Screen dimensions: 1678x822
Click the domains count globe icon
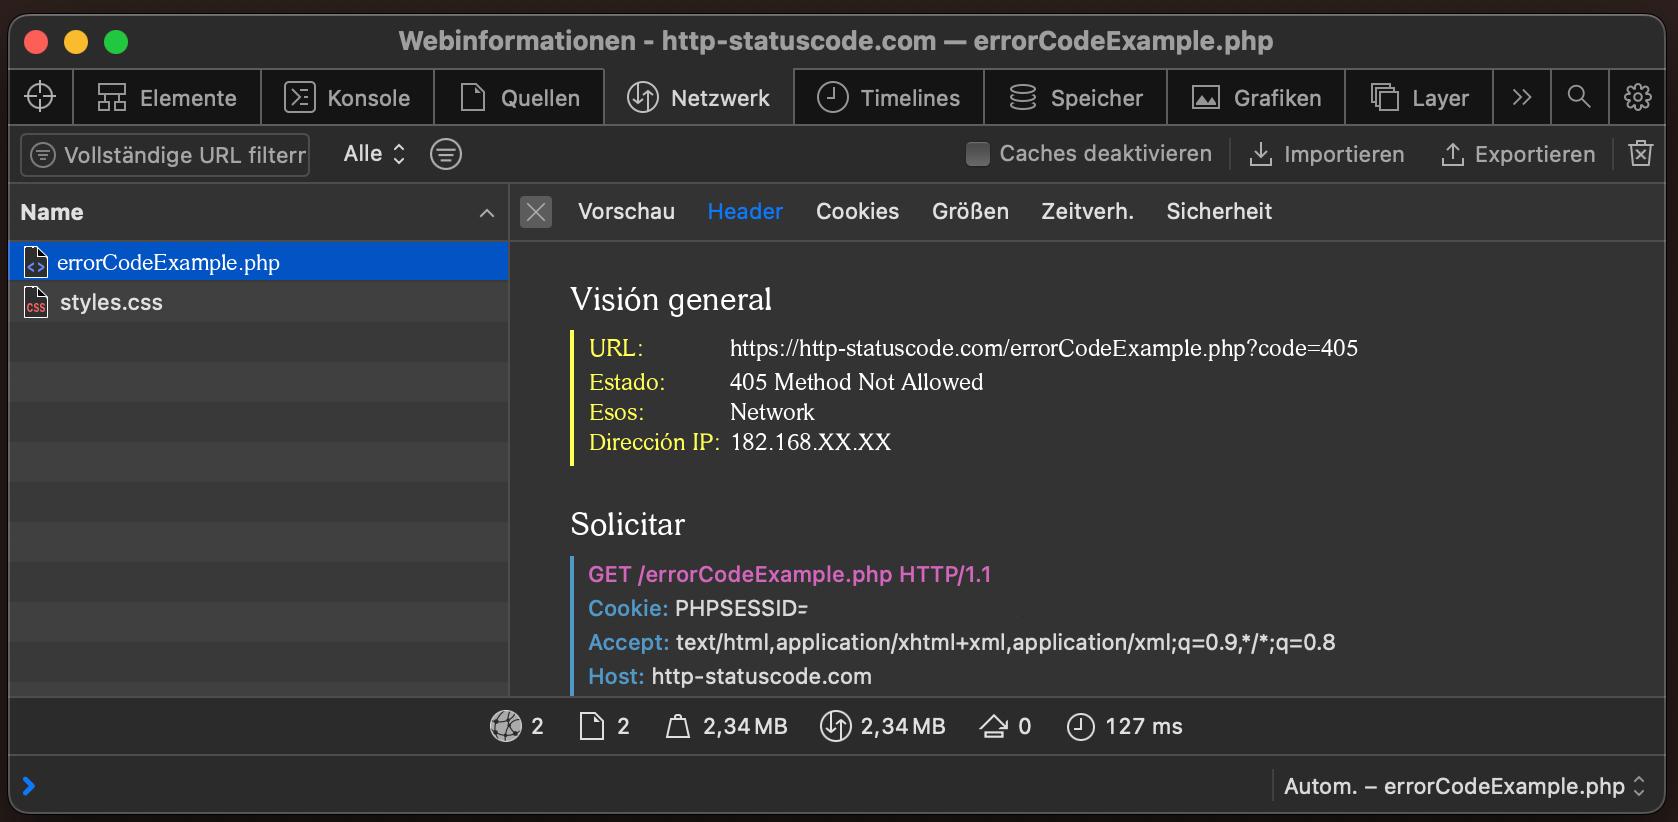pos(506,726)
